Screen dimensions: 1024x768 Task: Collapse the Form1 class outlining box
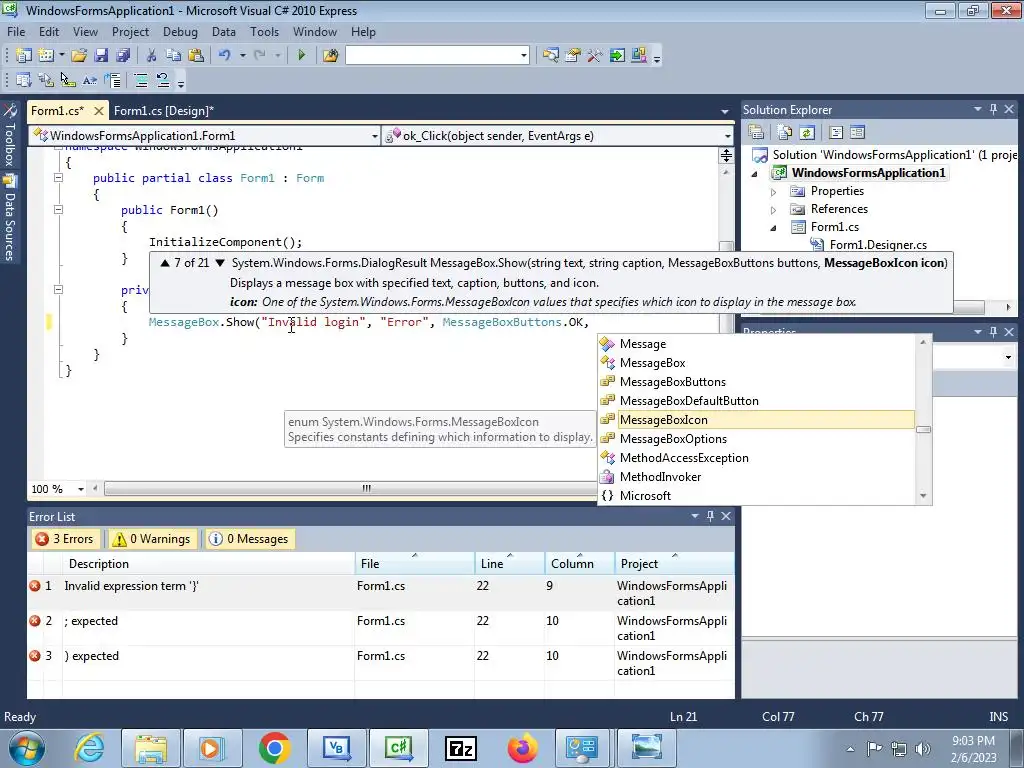[x=58, y=178]
